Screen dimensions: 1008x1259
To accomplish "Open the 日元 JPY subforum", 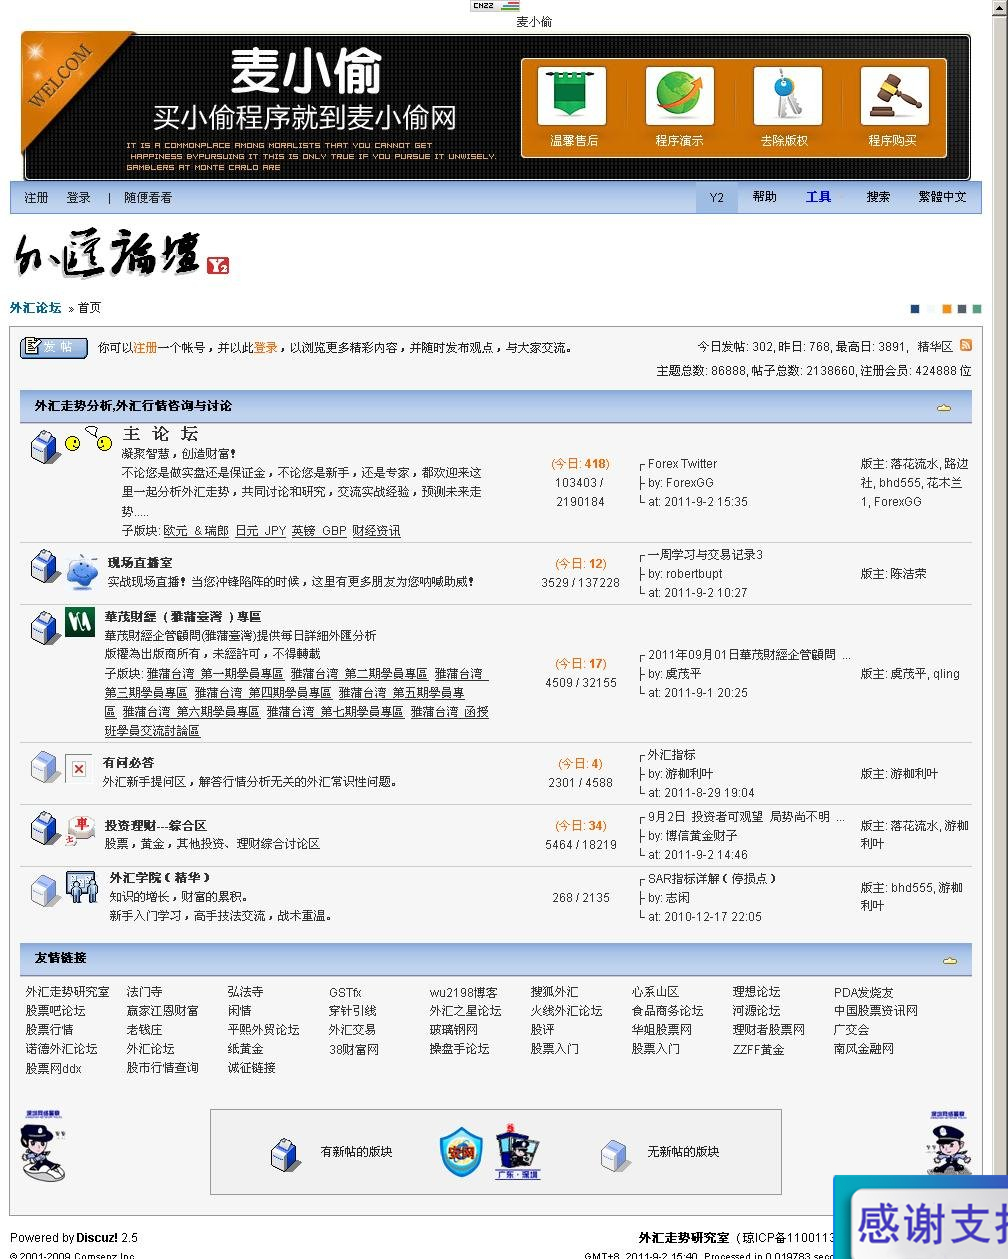I will pos(261,531).
